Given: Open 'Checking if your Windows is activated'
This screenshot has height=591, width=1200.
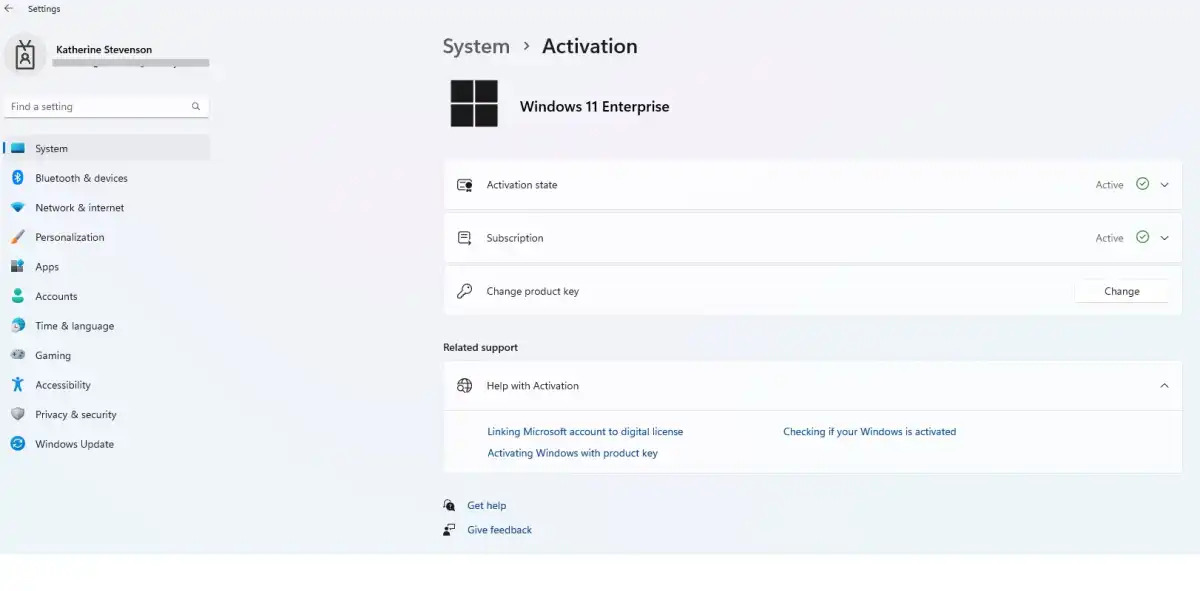Looking at the screenshot, I should point(869,431).
